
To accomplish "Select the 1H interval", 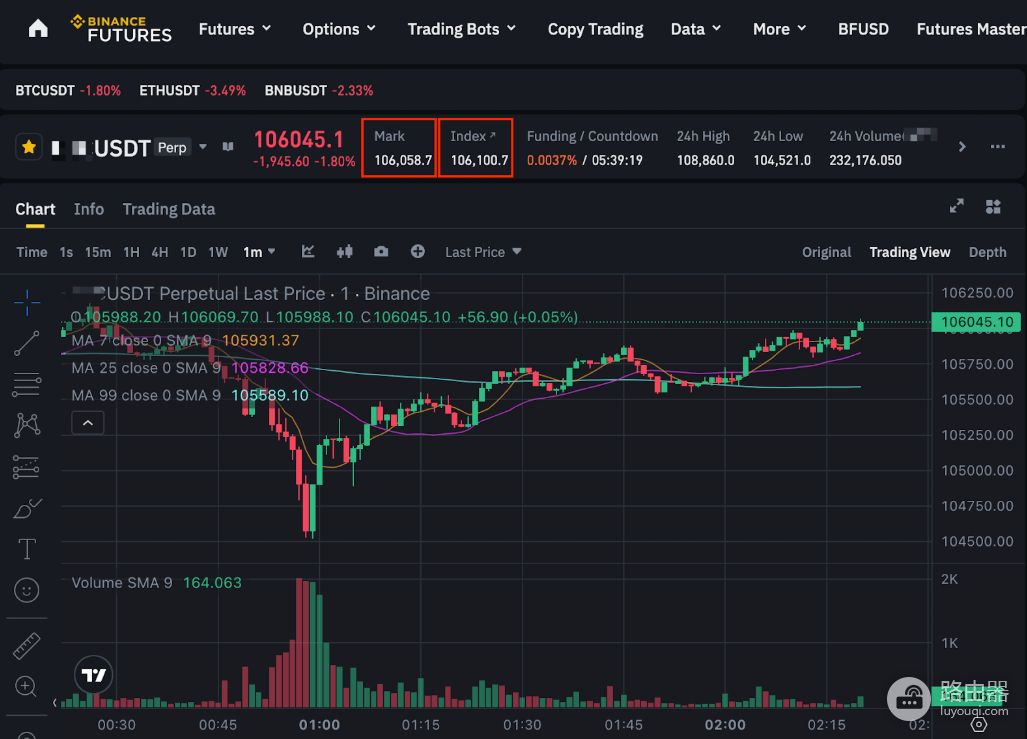I will [x=131, y=252].
